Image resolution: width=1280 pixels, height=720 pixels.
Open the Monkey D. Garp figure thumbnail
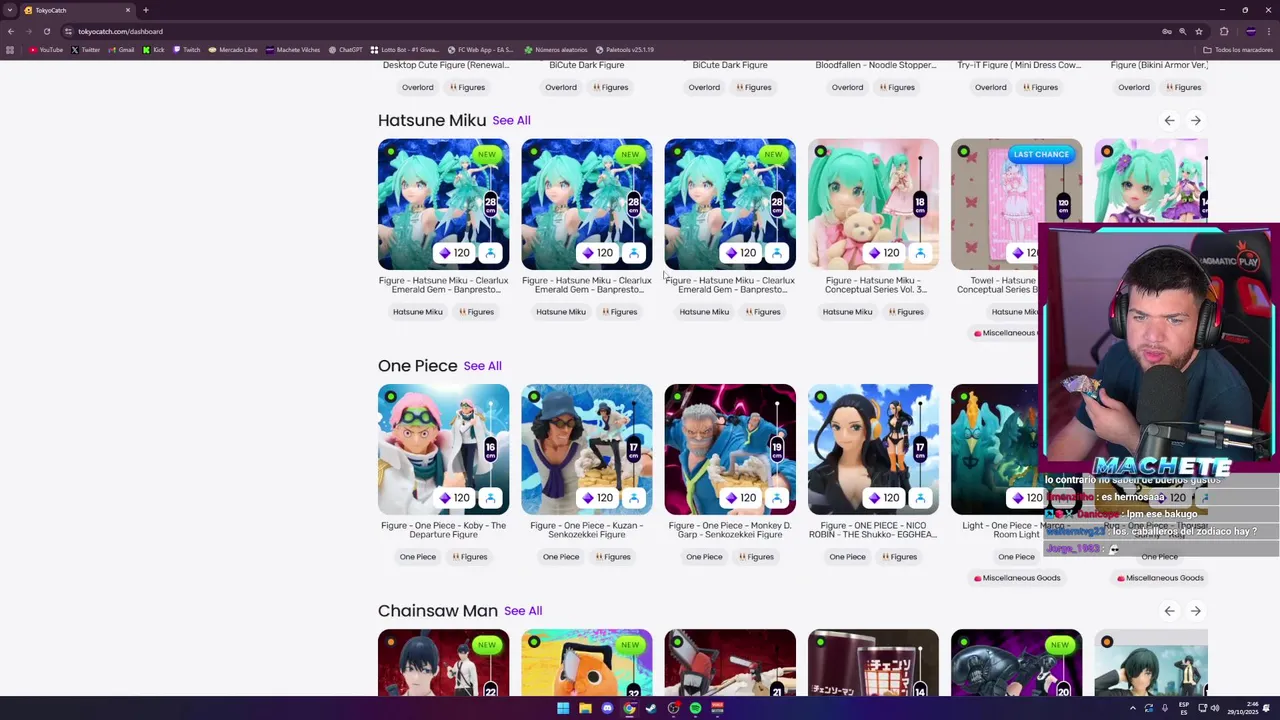click(730, 449)
